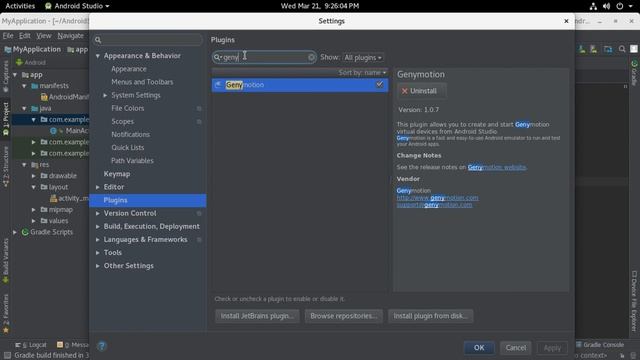This screenshot has width=640, height=360.
Task: Open the Edit menu in Android Studio
Action: click(x=24, y=36)
